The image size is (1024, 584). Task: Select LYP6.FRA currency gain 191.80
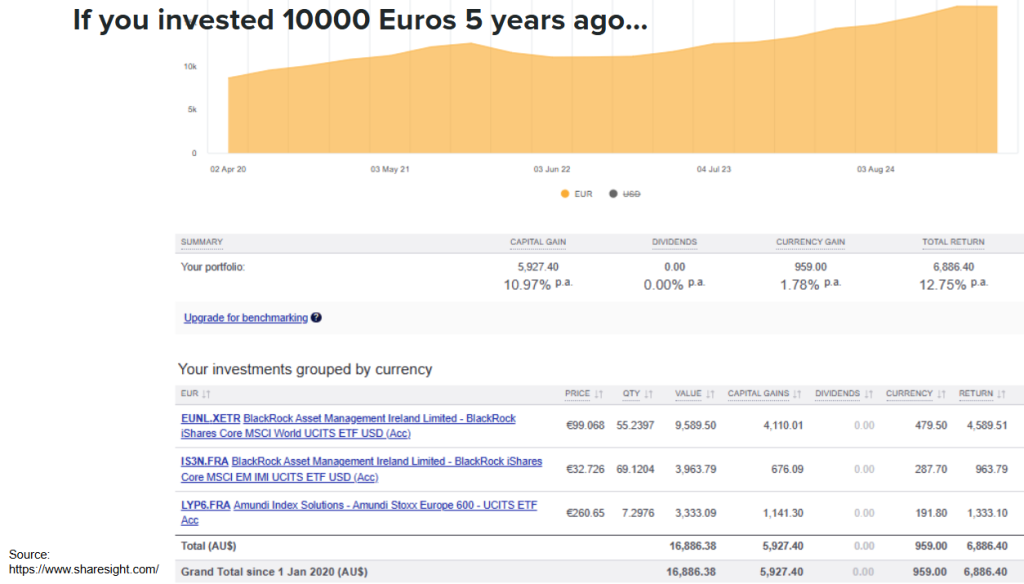(931, 513)
